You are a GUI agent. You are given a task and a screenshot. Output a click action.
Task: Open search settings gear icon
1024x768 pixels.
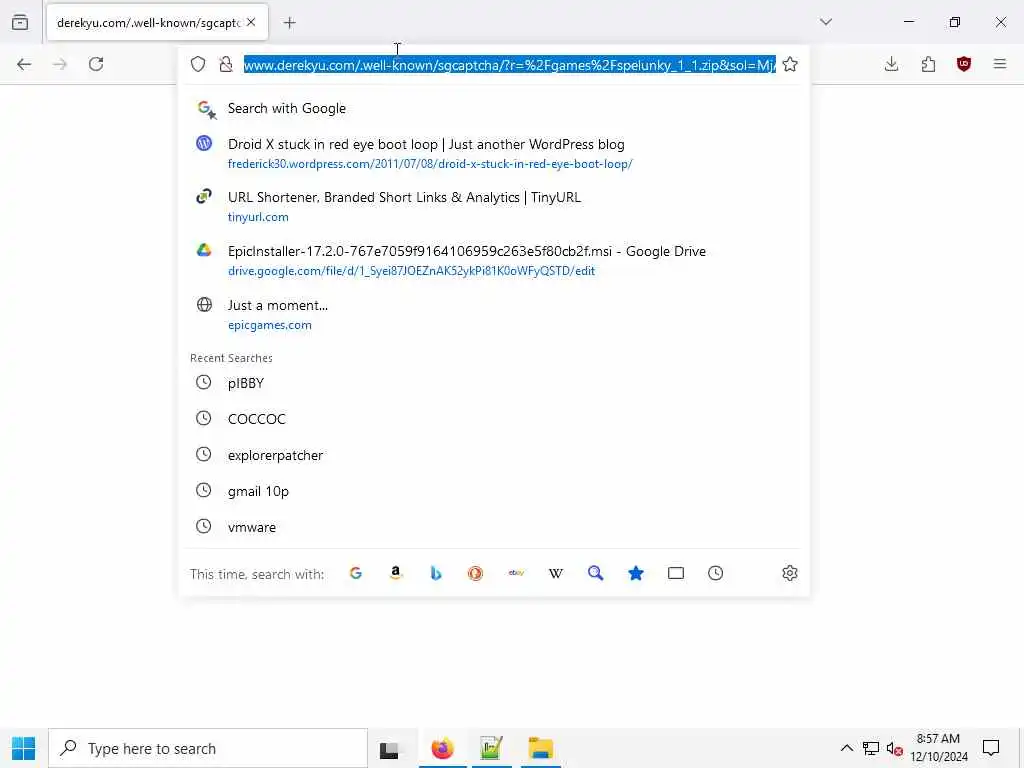point(790,573)
